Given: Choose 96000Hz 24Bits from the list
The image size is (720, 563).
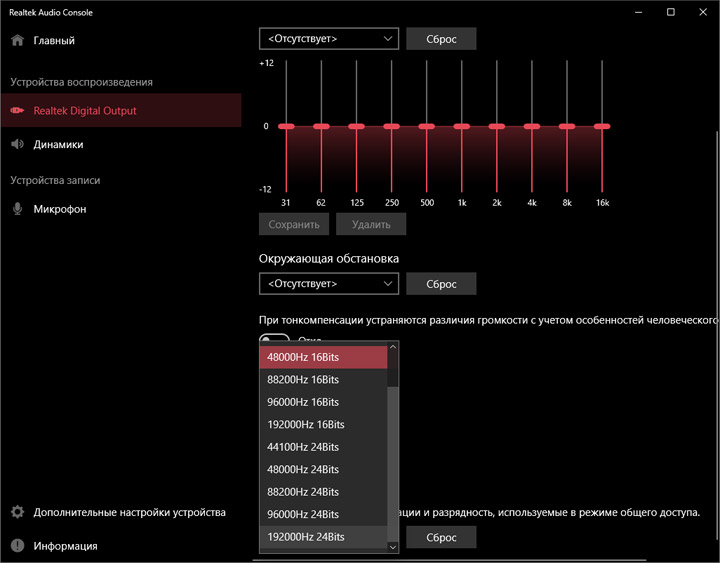Looking at the screenshot, I should coord(324,514).
